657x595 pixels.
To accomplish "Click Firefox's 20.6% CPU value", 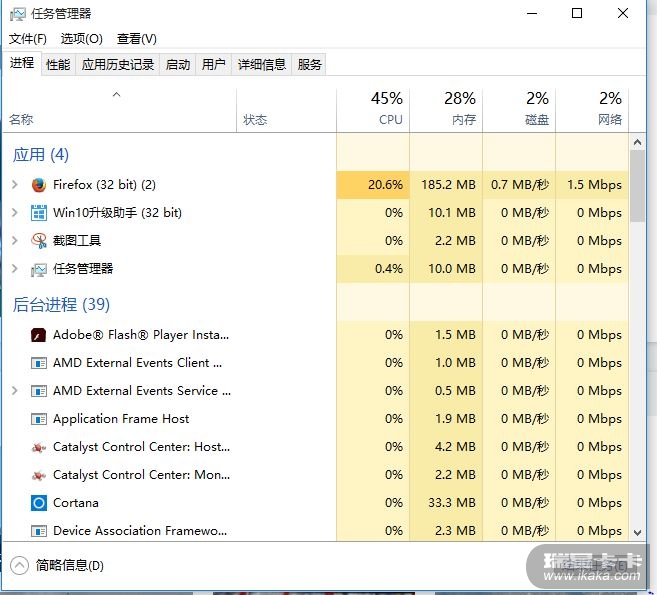I will coord(385,185).
